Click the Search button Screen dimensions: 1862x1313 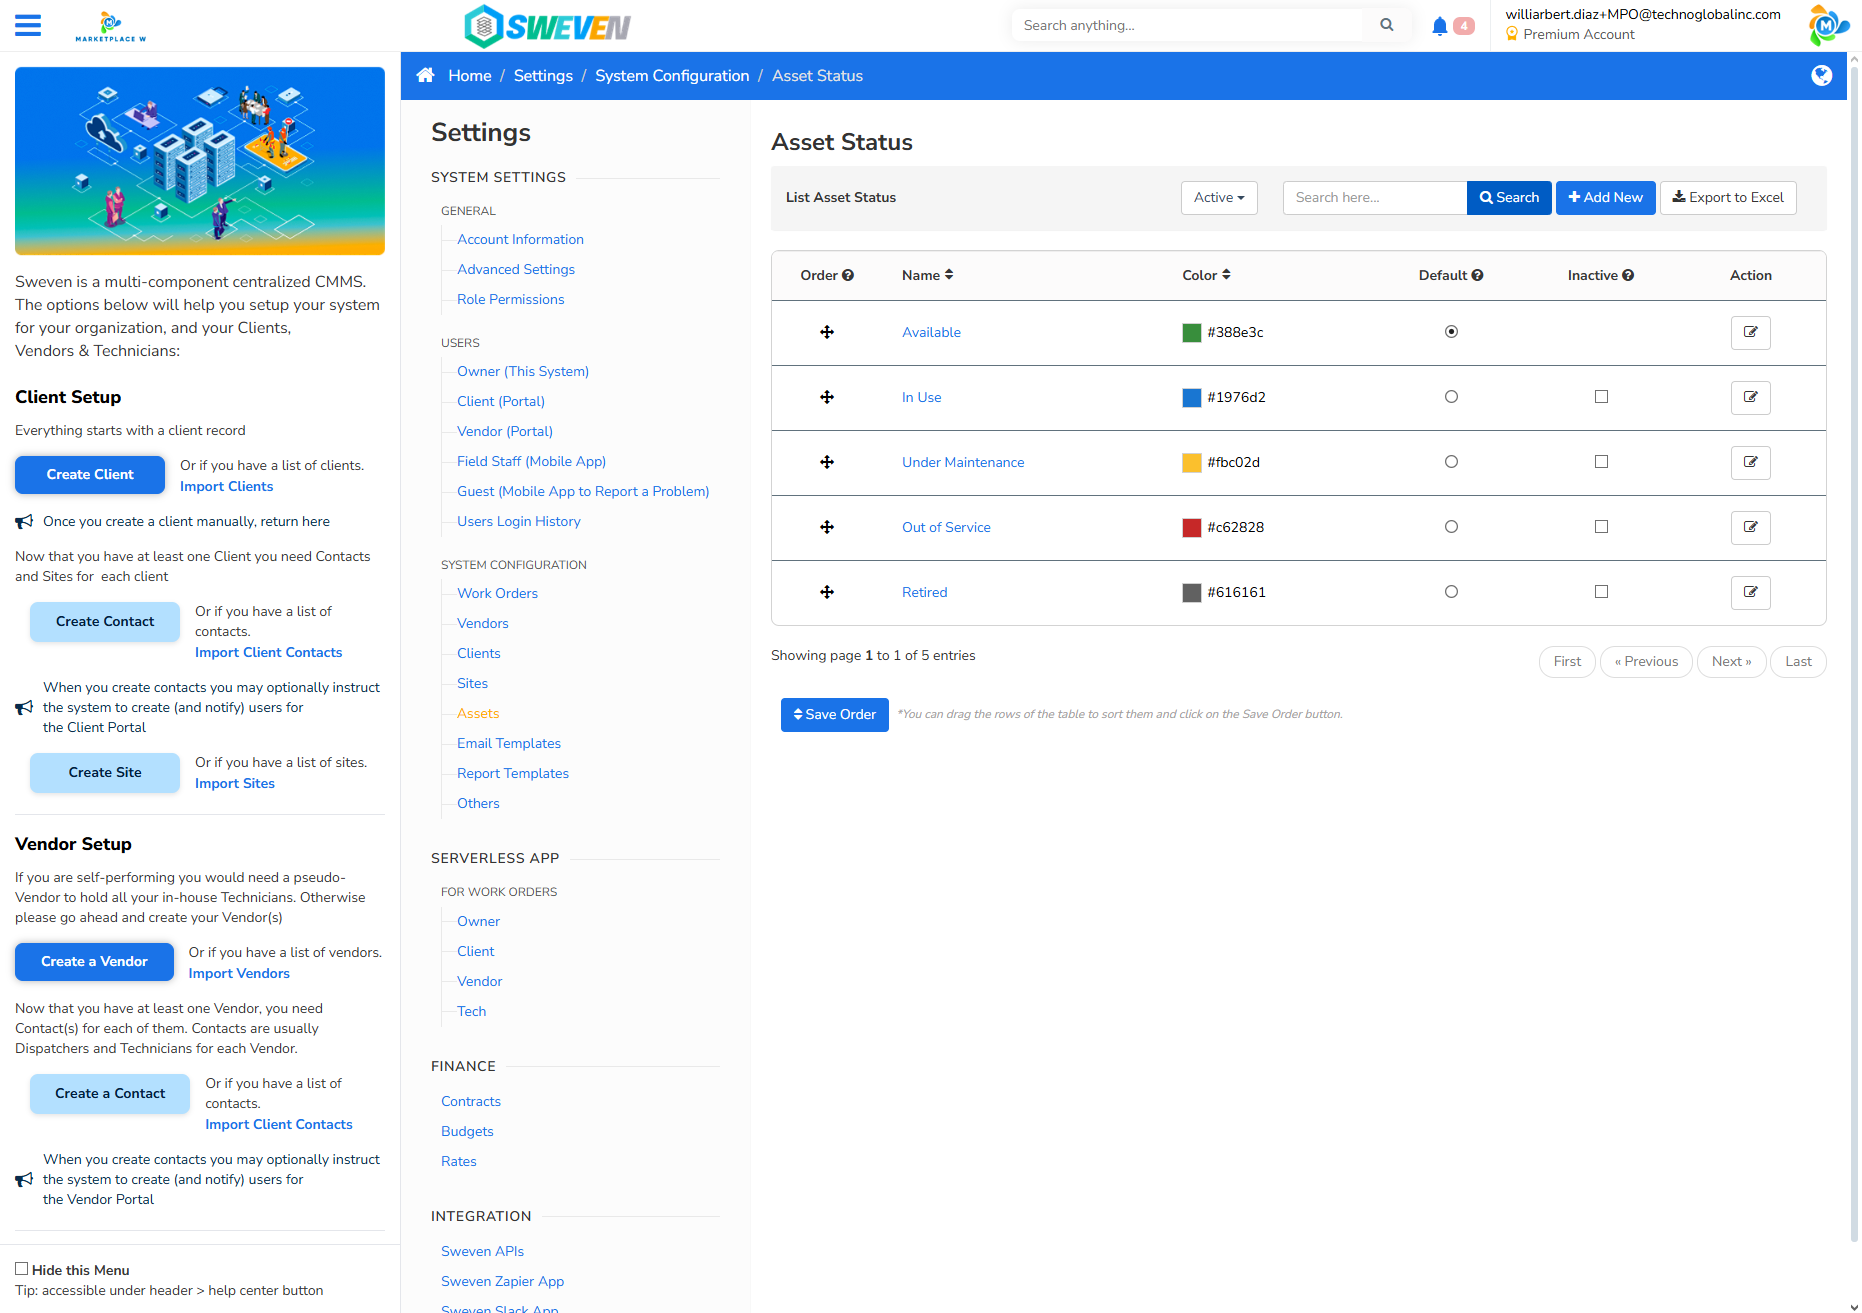point(1509,198)
